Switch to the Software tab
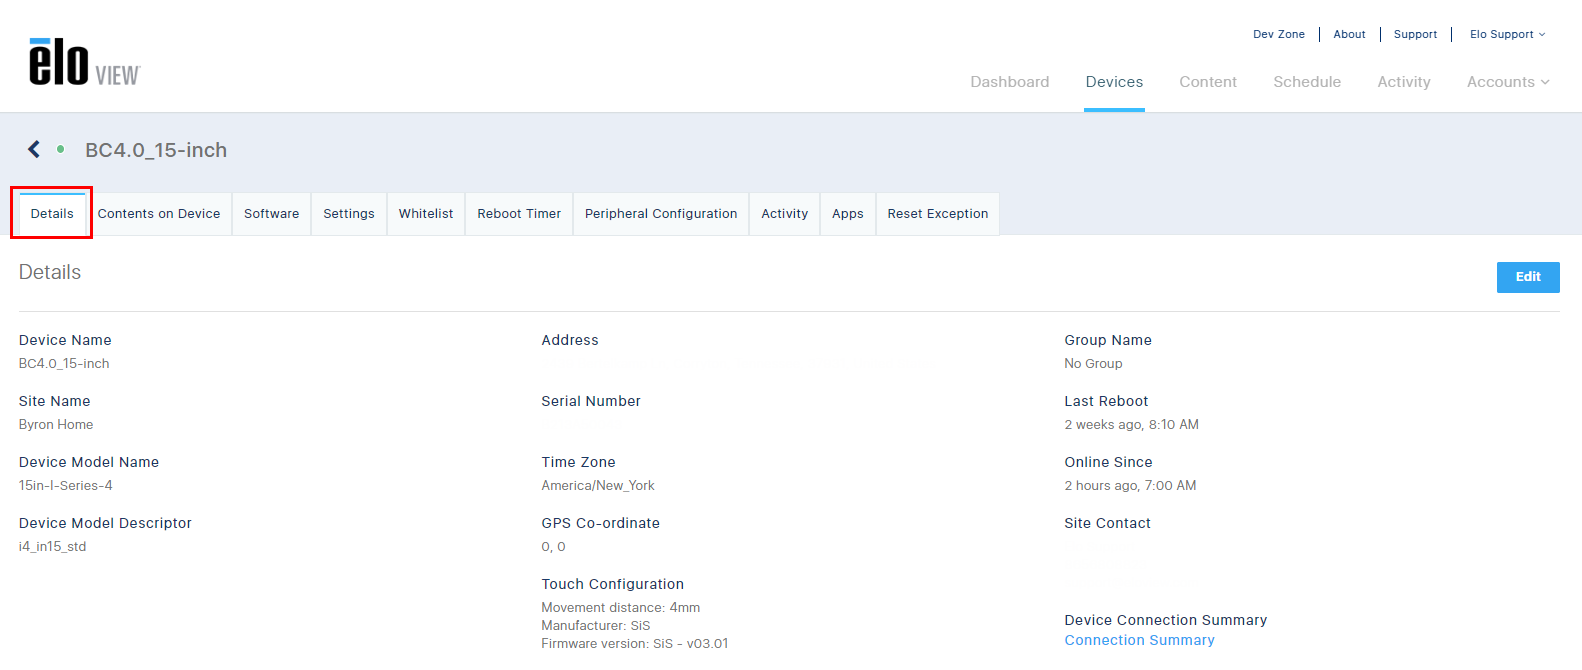Viewport: 1582px width, 670px height. 272,214
